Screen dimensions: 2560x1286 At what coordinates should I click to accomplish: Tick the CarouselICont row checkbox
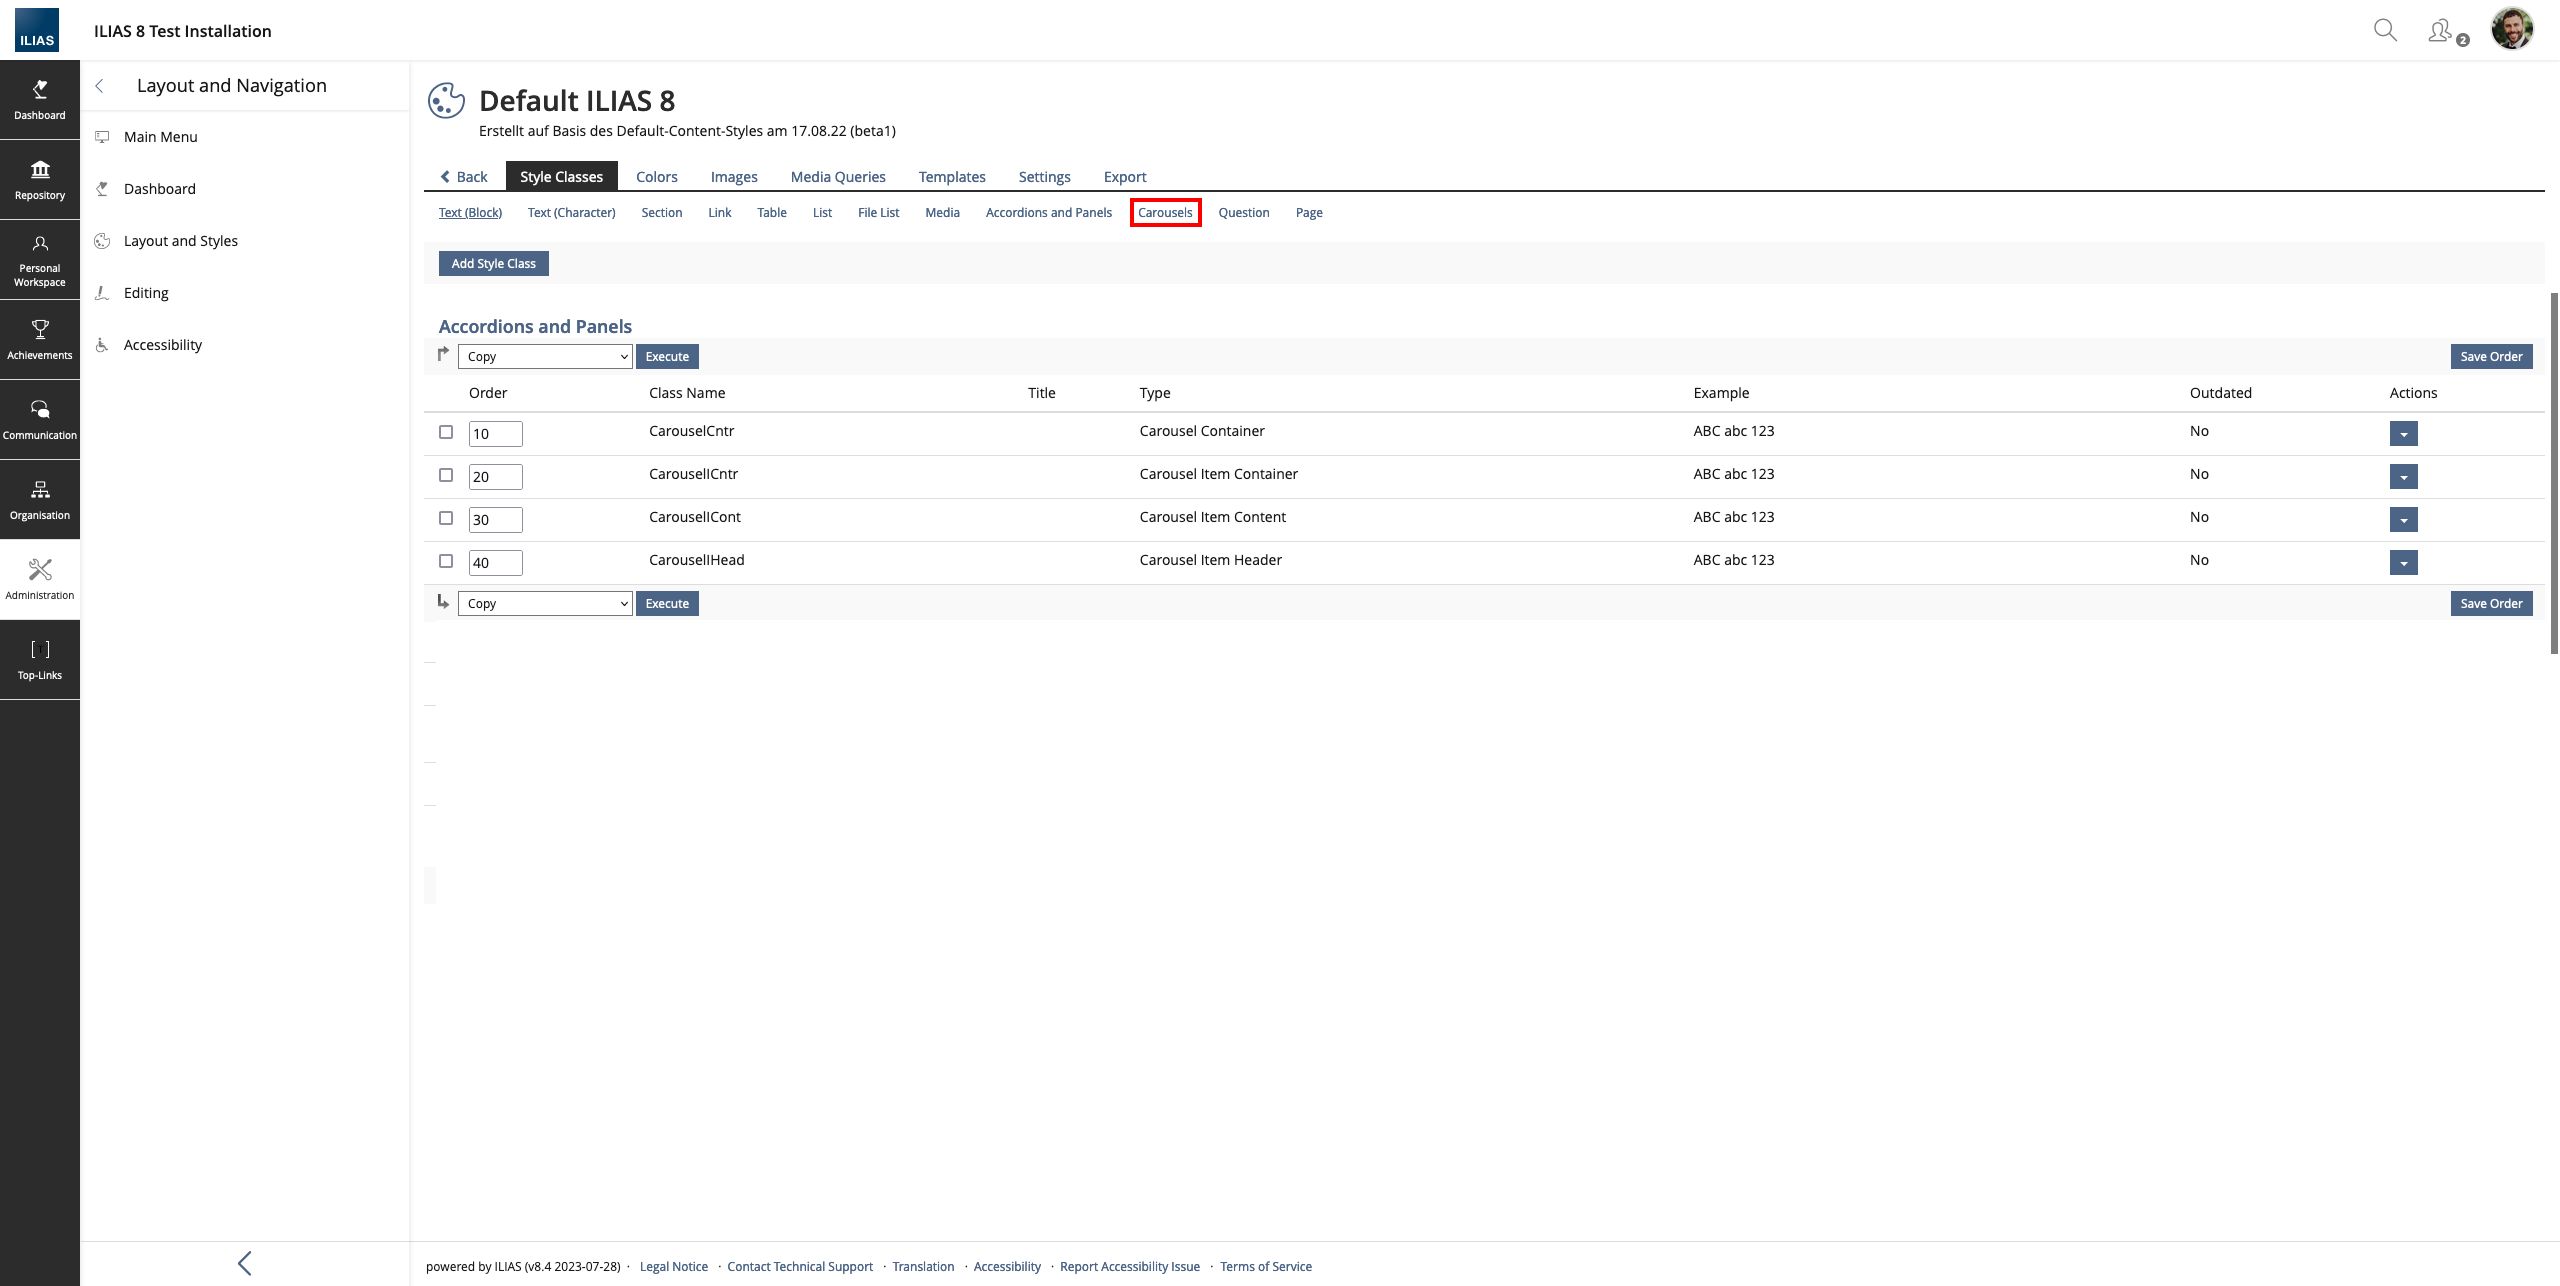446,518
